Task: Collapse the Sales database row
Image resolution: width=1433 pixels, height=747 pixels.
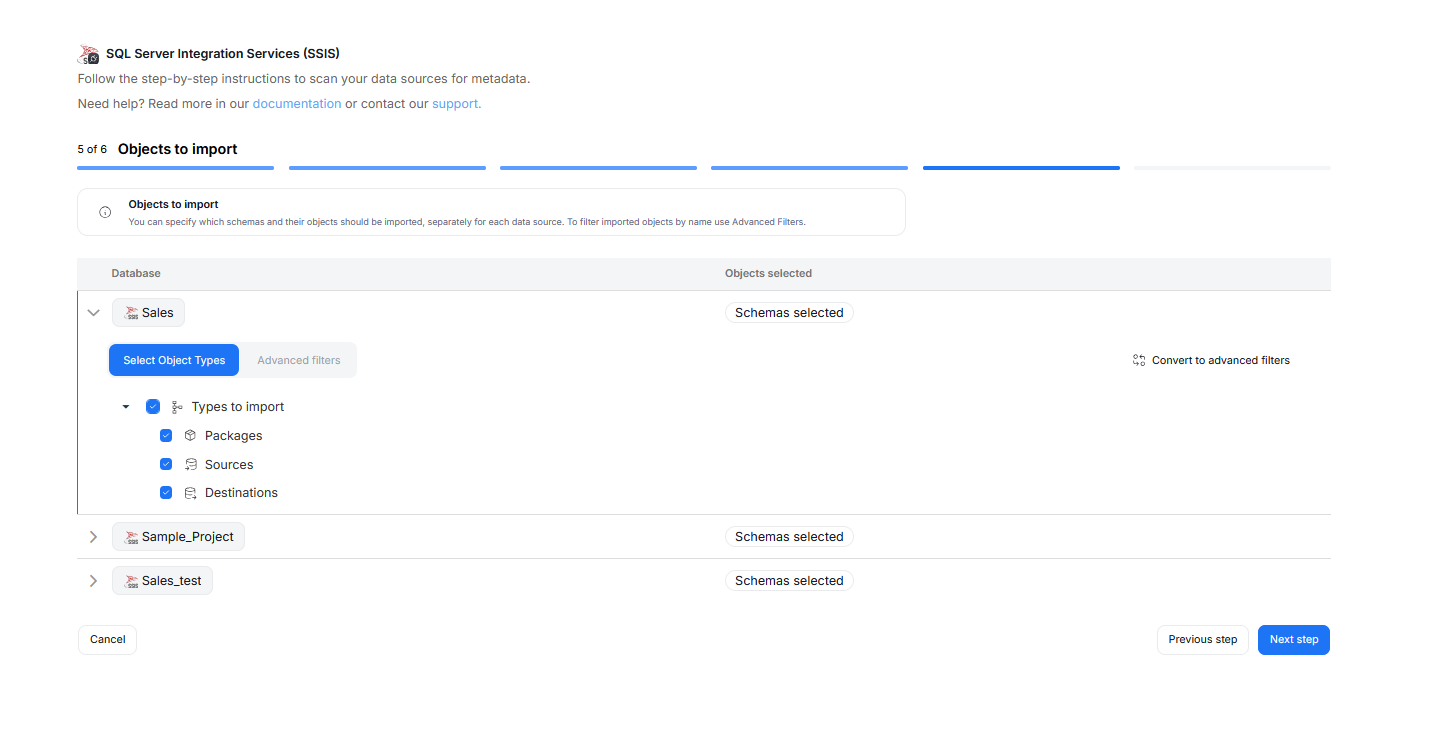Action: click(94, 313)
